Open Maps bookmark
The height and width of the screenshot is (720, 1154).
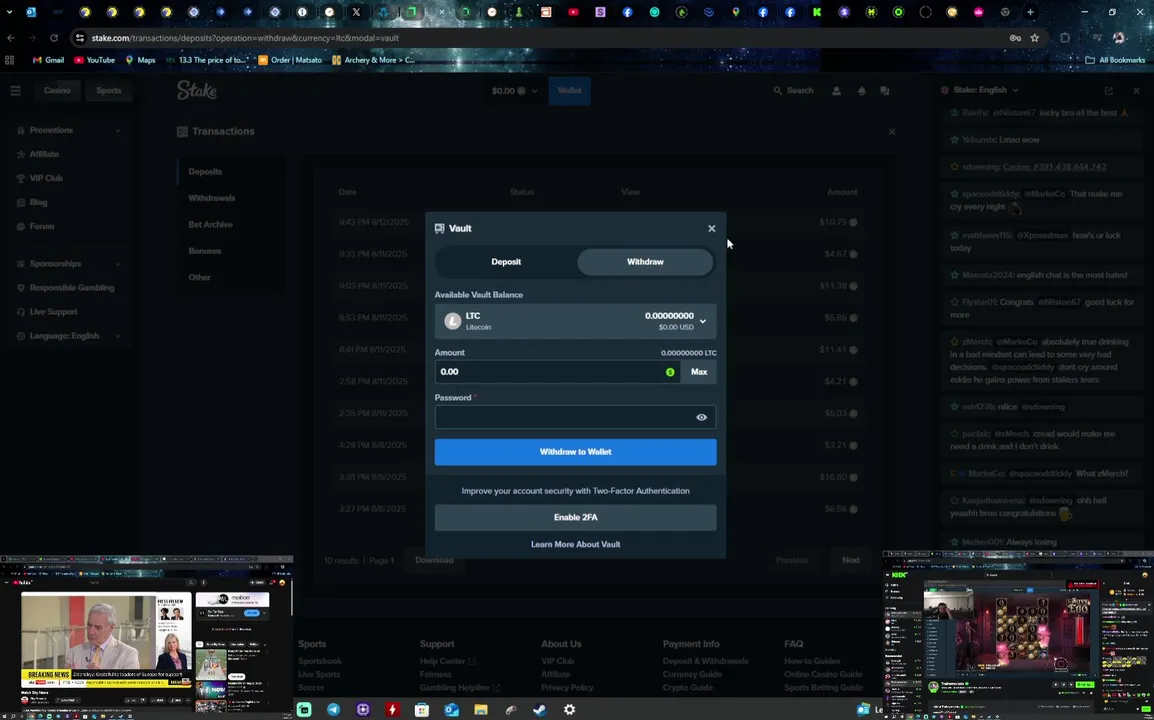pyautogui.click(x=140, y=60)
